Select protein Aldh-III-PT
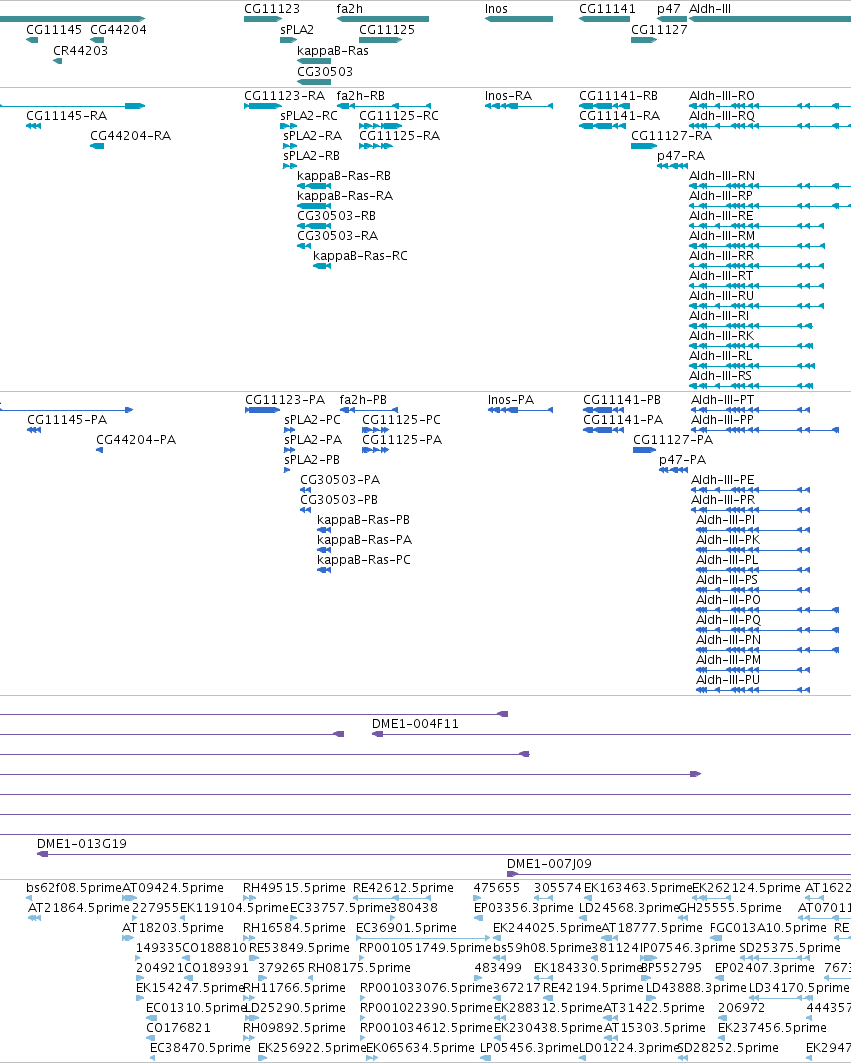Image resolution: width=851 pixels, height=1063 pixels. point(722,400)
